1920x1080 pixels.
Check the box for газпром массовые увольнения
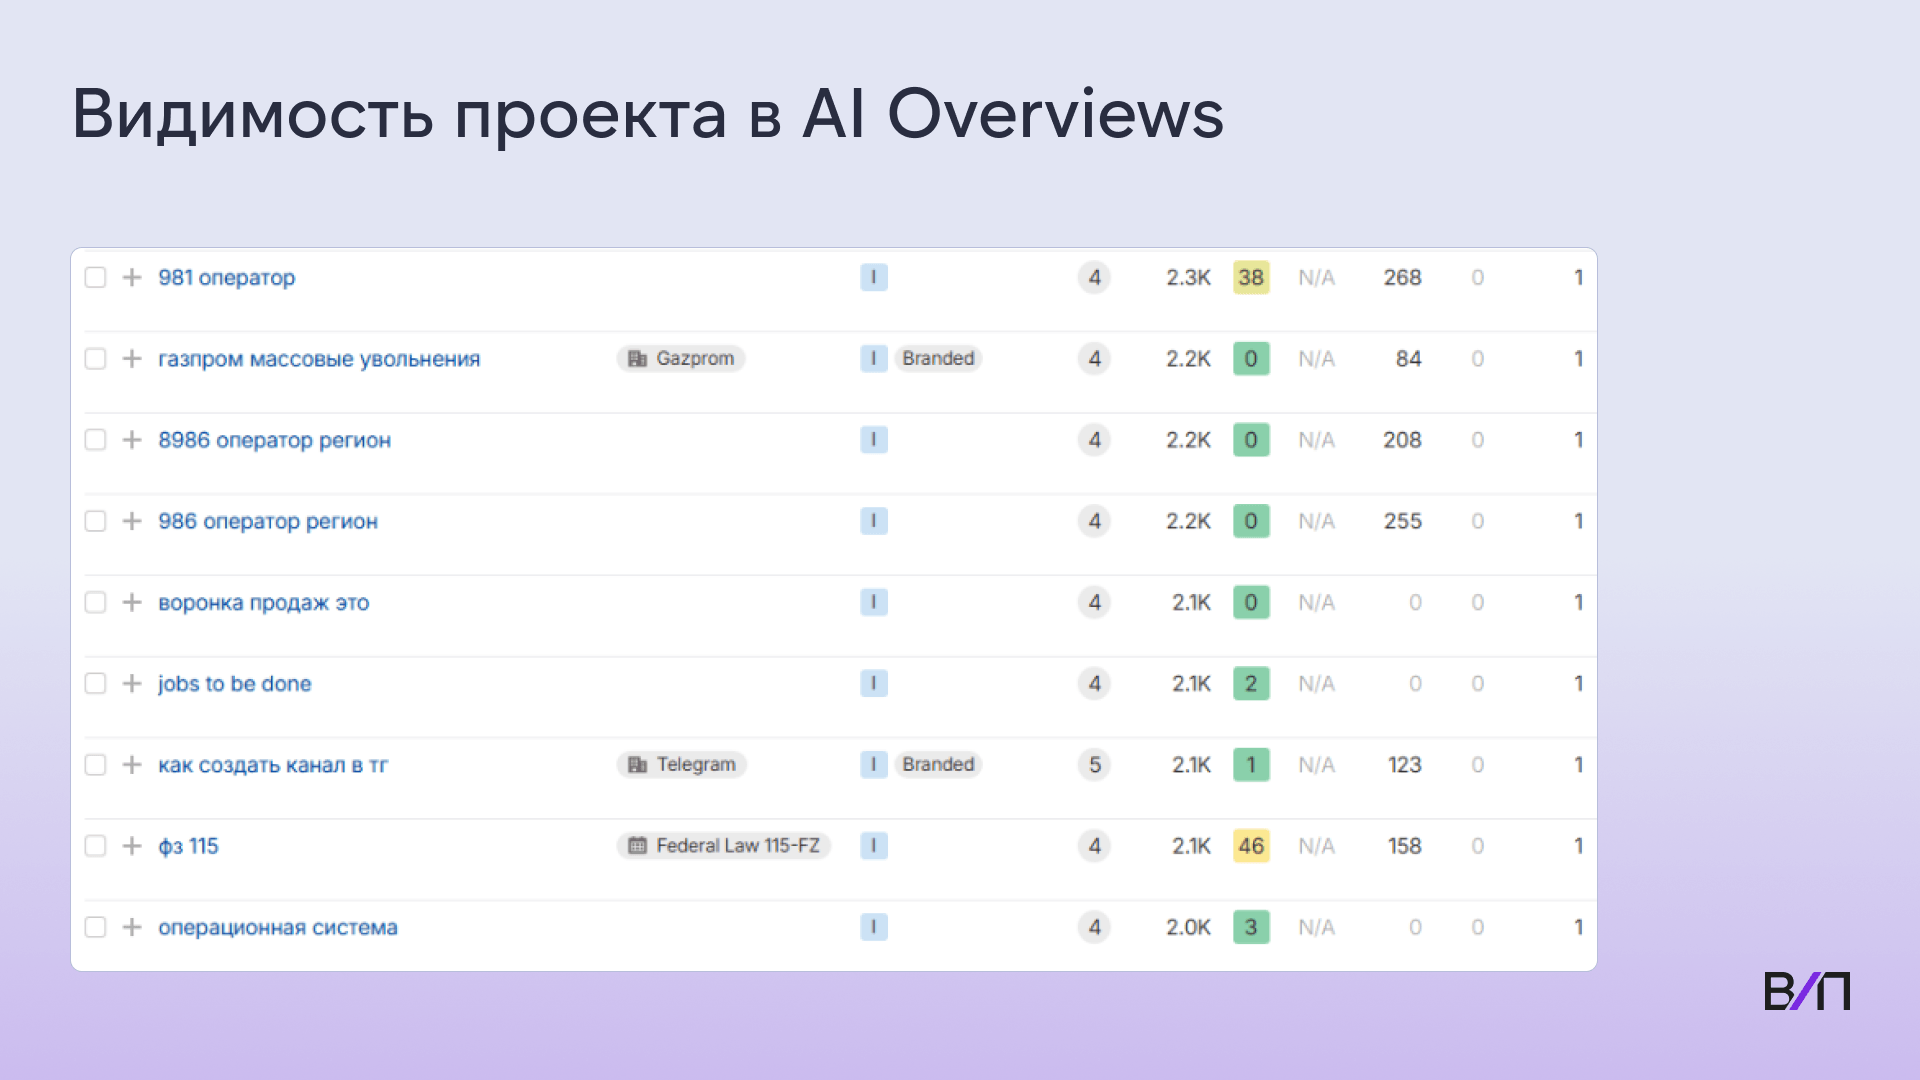click(95, 358)
